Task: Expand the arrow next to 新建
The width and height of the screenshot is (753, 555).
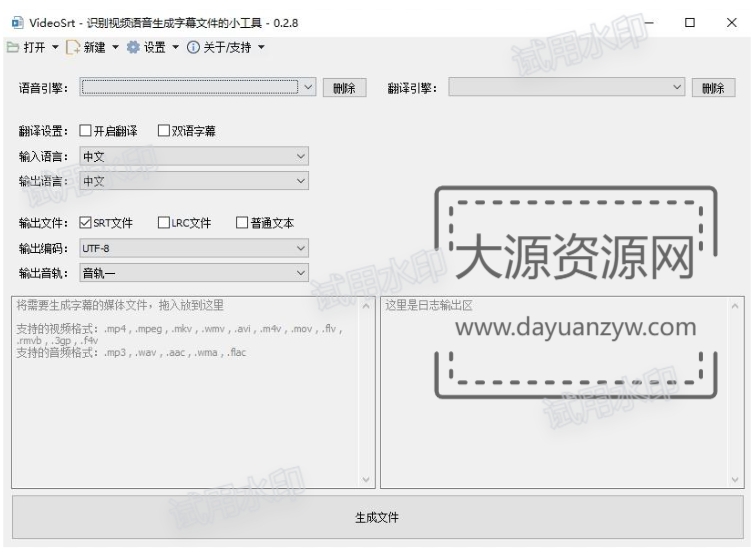Action: tap(115, 47)
